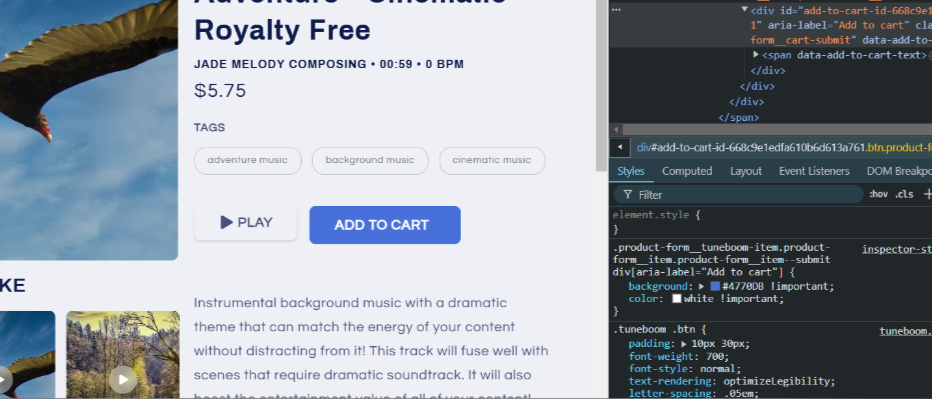Click the play triangle icon in PLAY button
The width and height of the screenshot is (932, 399).
tap(226, 222)
